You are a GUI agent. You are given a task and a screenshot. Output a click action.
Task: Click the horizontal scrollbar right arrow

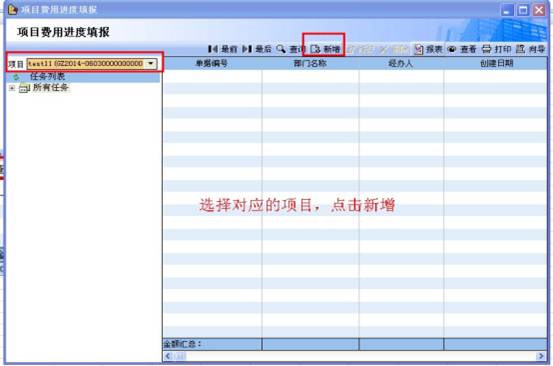tap(541, 356)
